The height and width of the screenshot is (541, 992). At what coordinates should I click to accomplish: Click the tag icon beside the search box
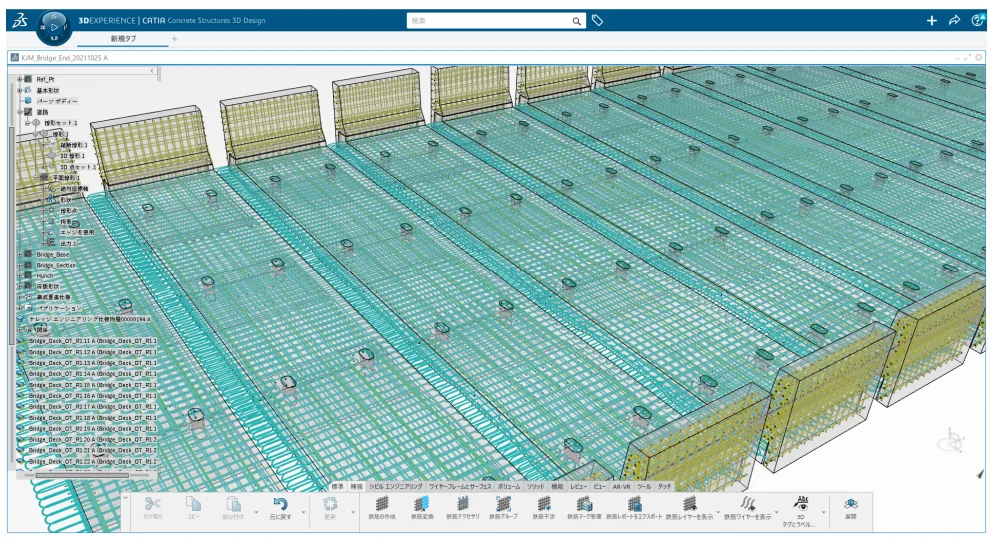coord(597,20)
